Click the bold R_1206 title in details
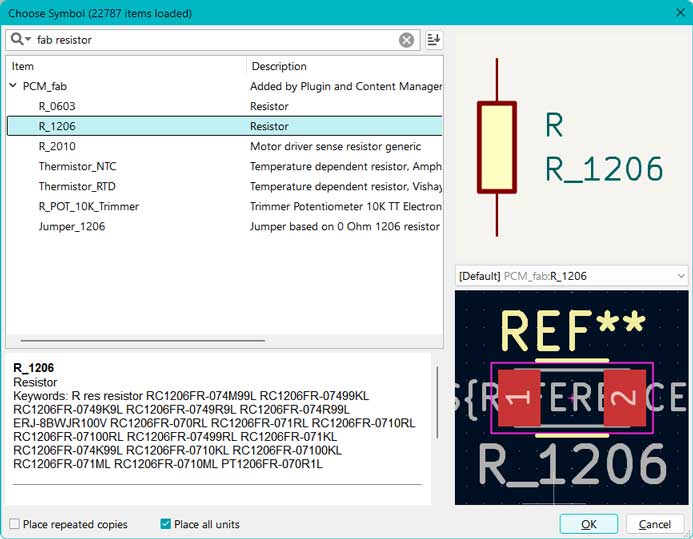 [34, 368]
